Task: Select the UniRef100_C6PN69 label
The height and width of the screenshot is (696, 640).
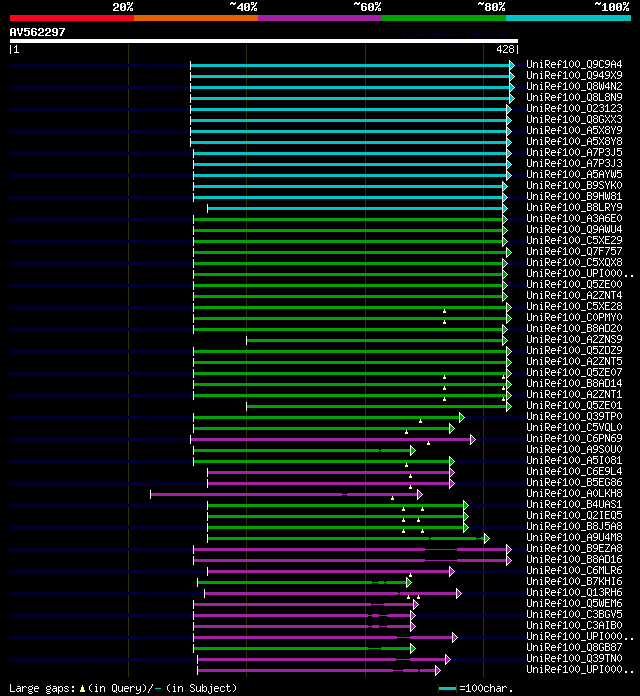Action: click(x=574, y=438)
